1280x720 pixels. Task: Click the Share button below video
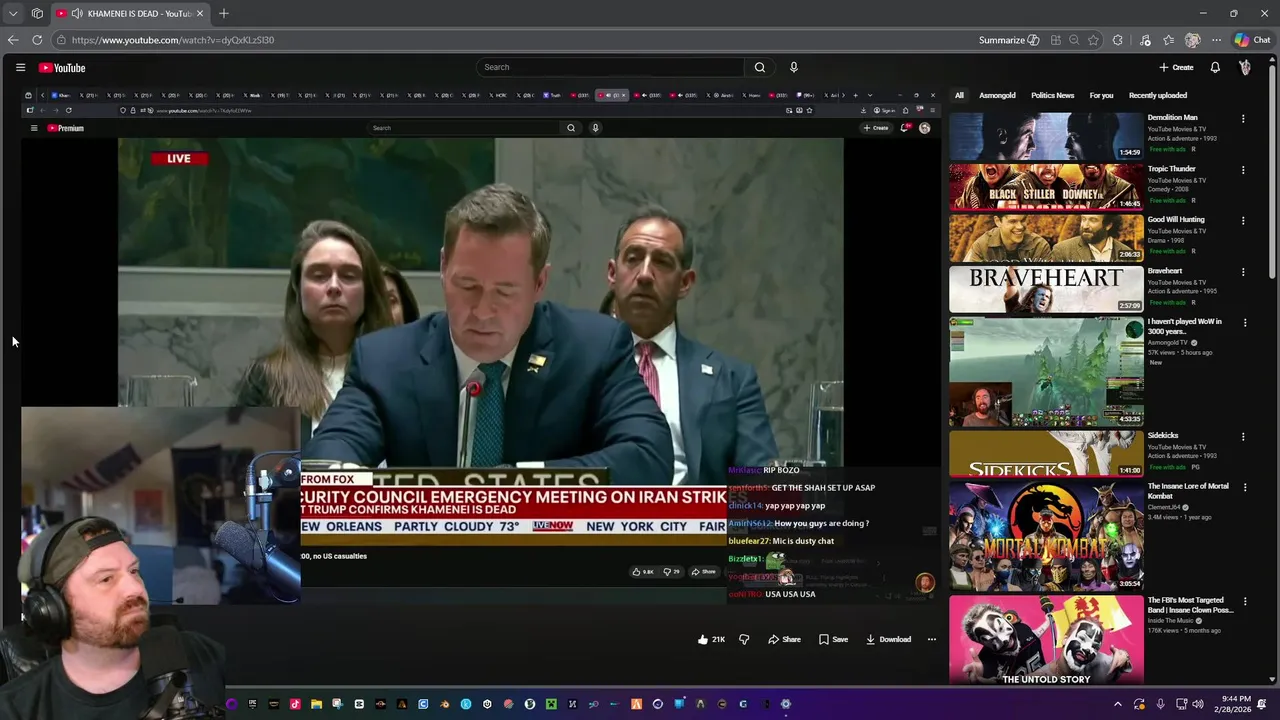(x=784, y=639)
